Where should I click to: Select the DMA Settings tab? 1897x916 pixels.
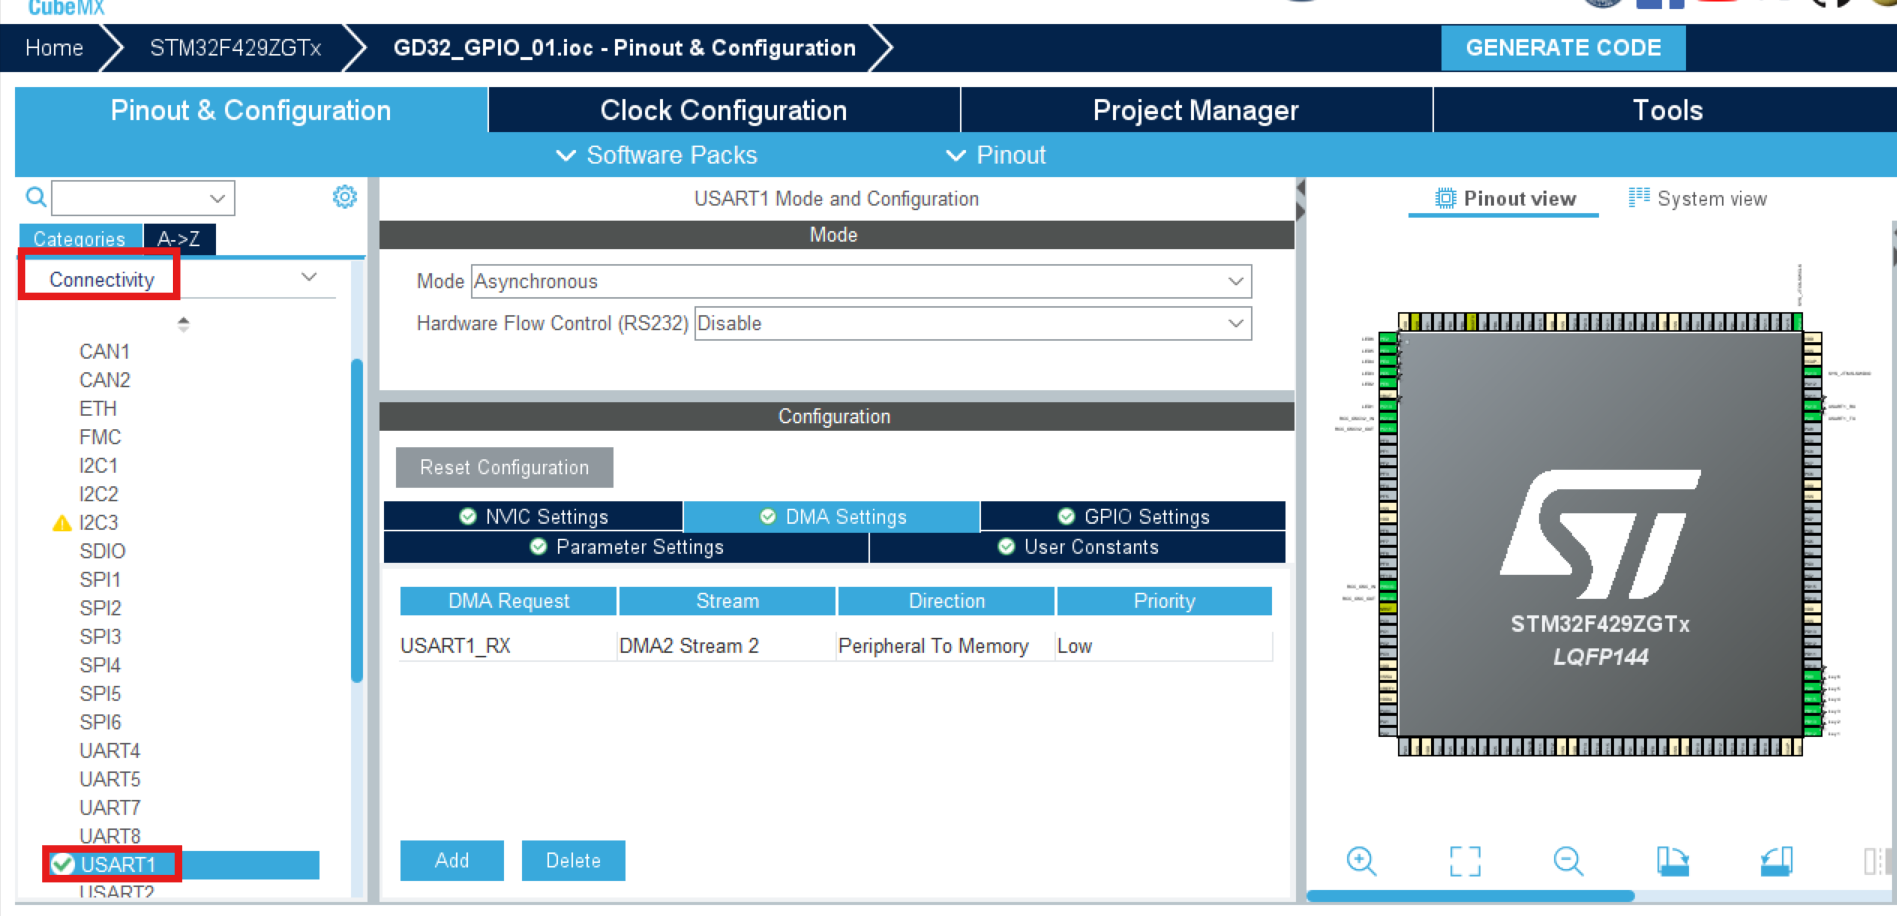coord(832,516)
